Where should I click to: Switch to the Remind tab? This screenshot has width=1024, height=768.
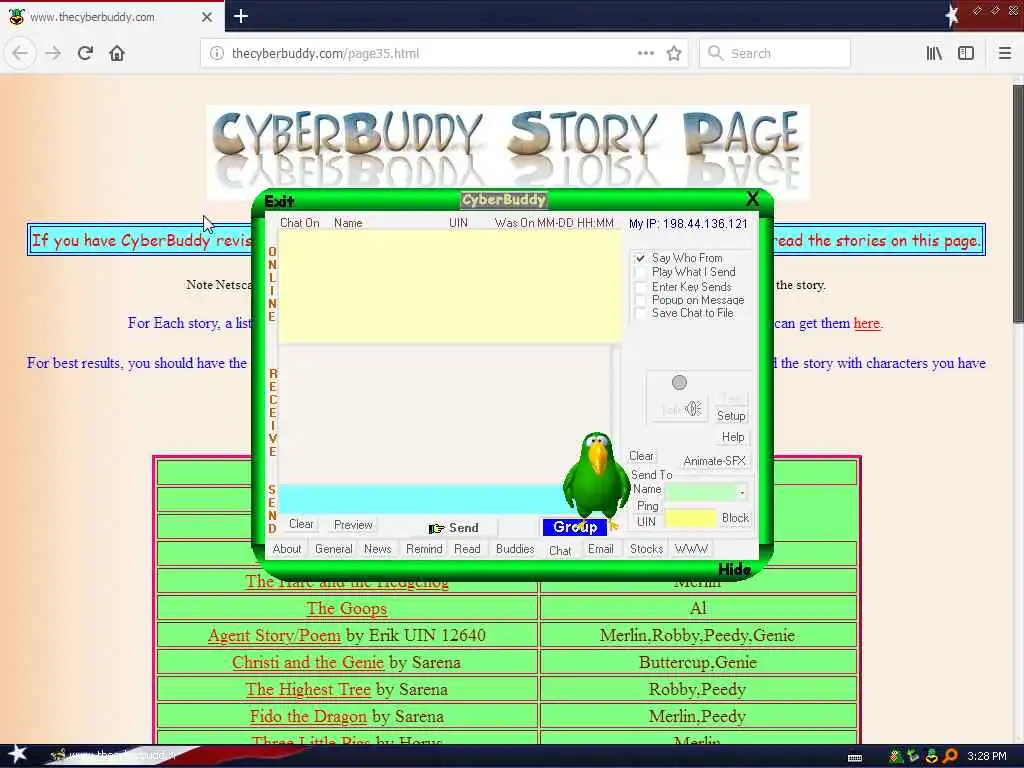[424, 549]
